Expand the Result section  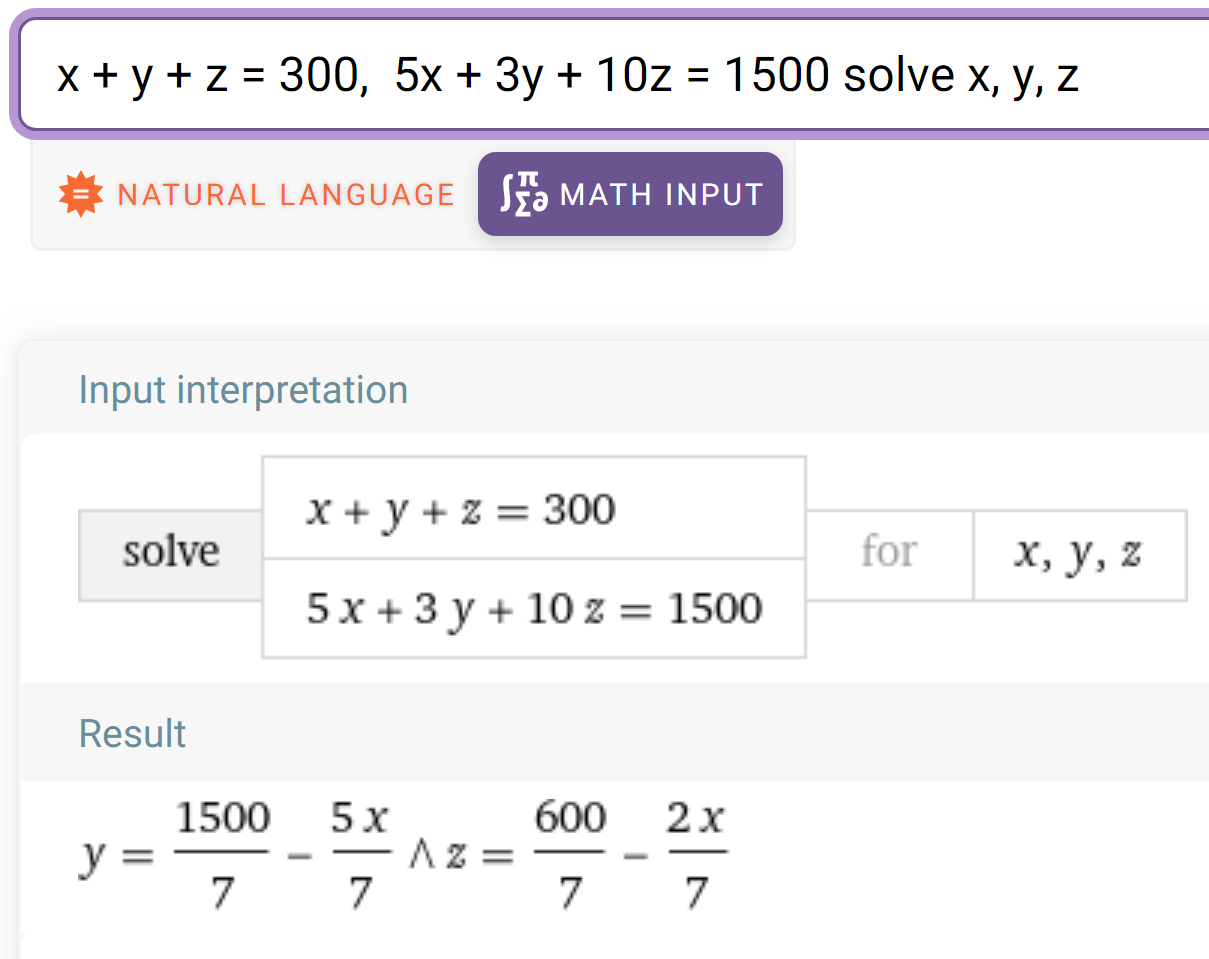132,733
